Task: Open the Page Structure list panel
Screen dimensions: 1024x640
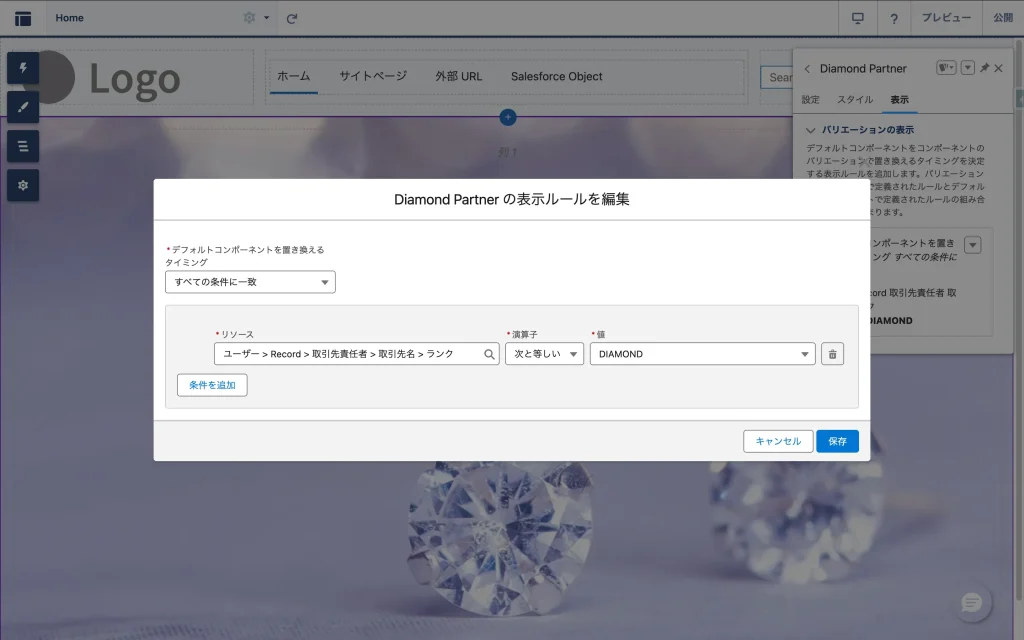Action: pyautogui.click(x=23, y=146)
